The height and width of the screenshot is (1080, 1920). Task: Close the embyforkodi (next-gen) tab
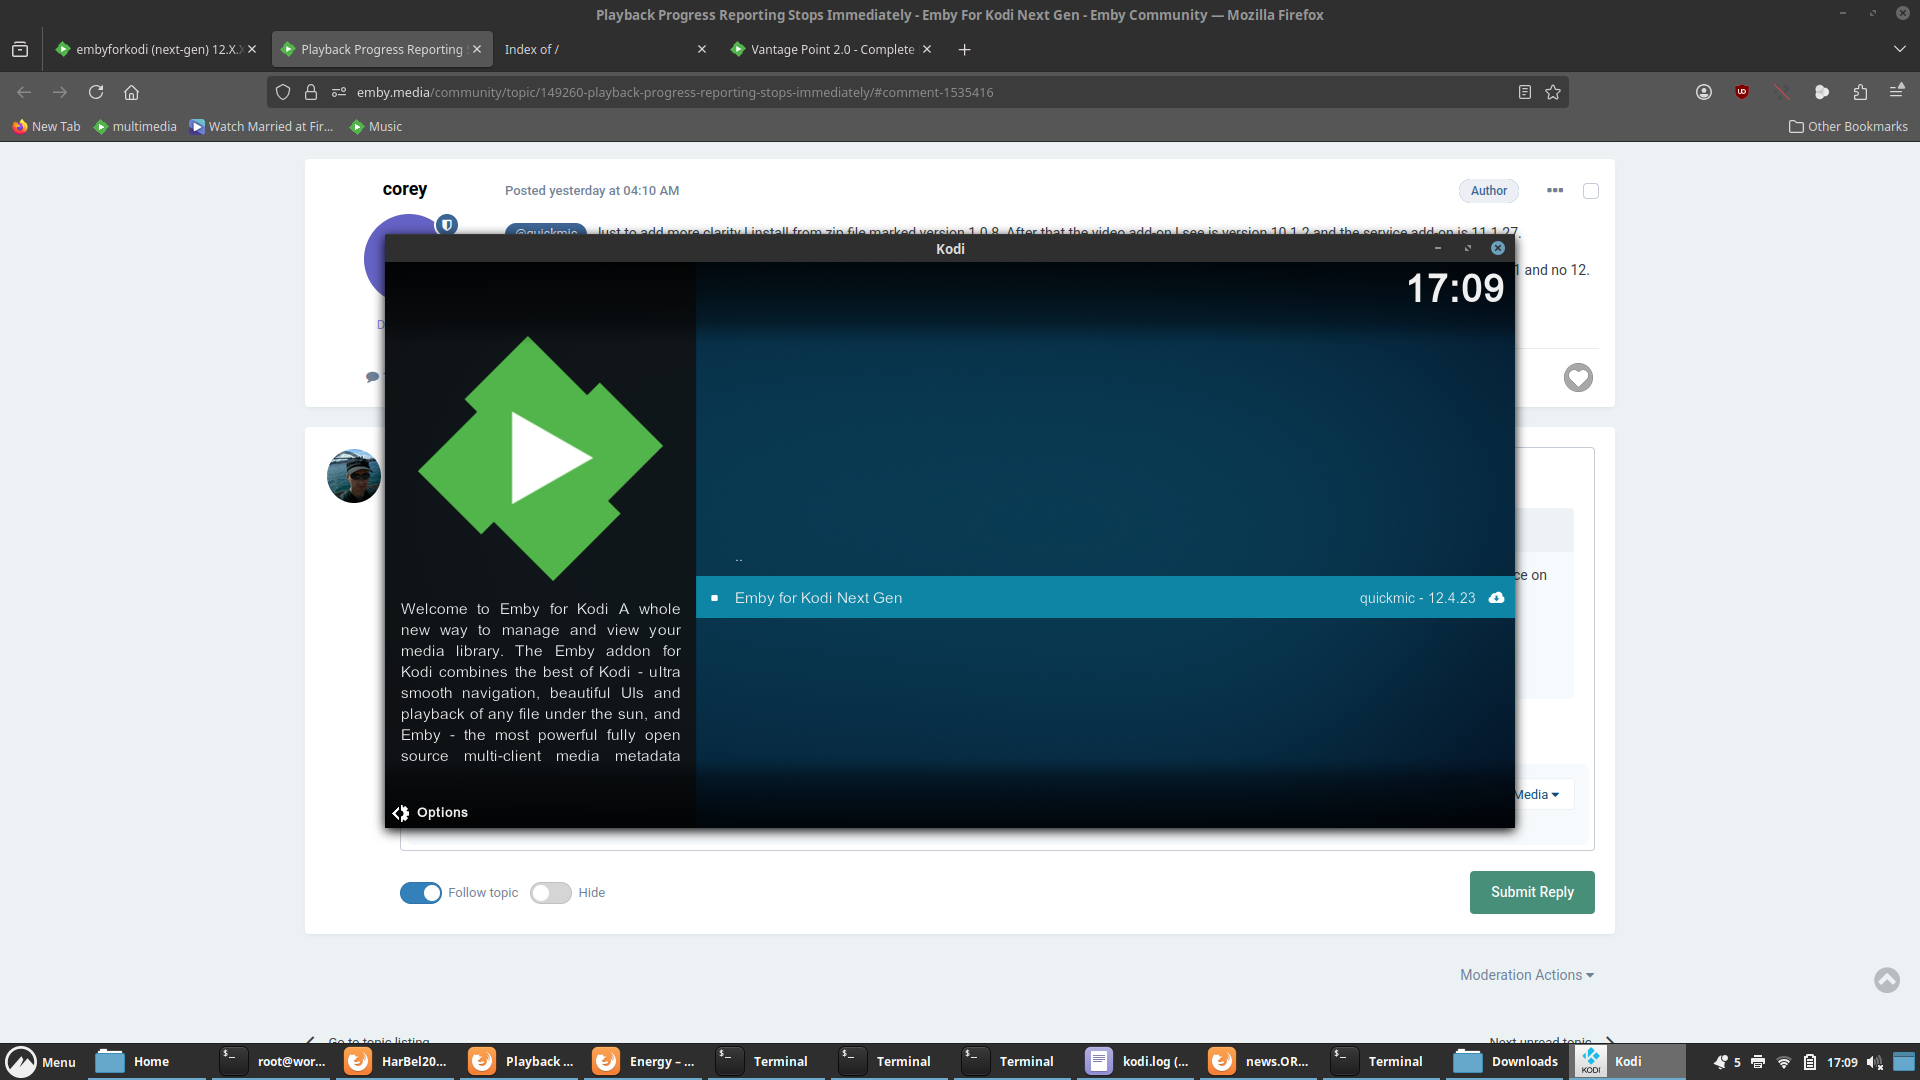(x=252, y=49)
